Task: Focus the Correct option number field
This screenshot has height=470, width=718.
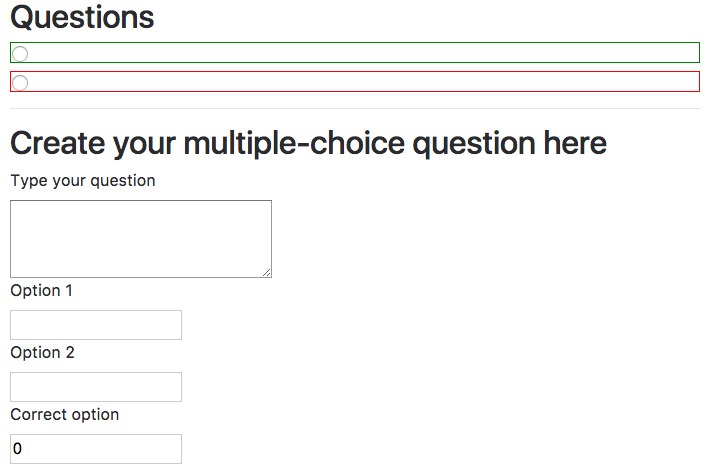Action: tap(96, 449)
